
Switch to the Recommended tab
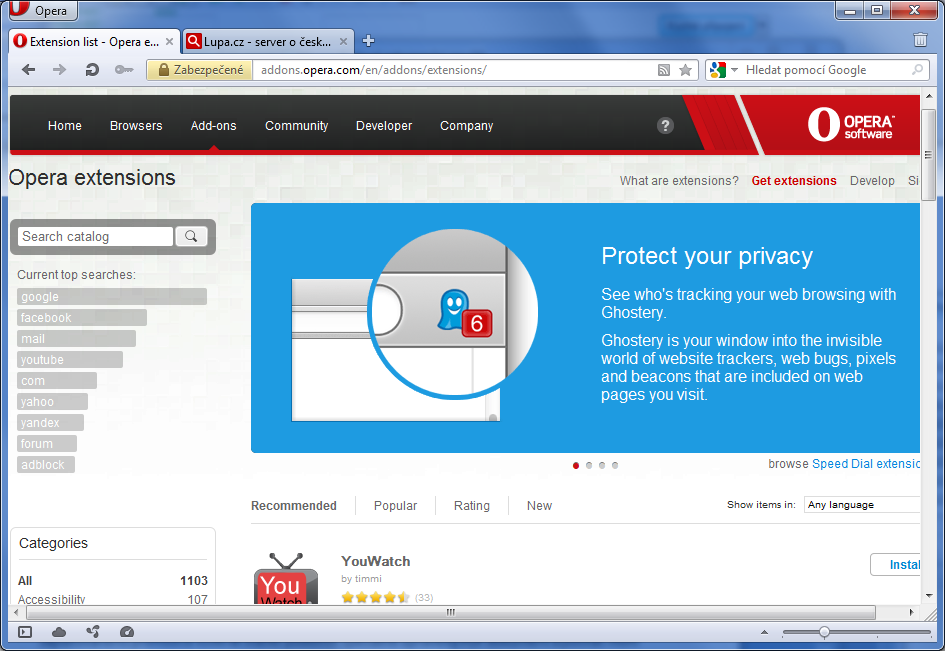294,506
